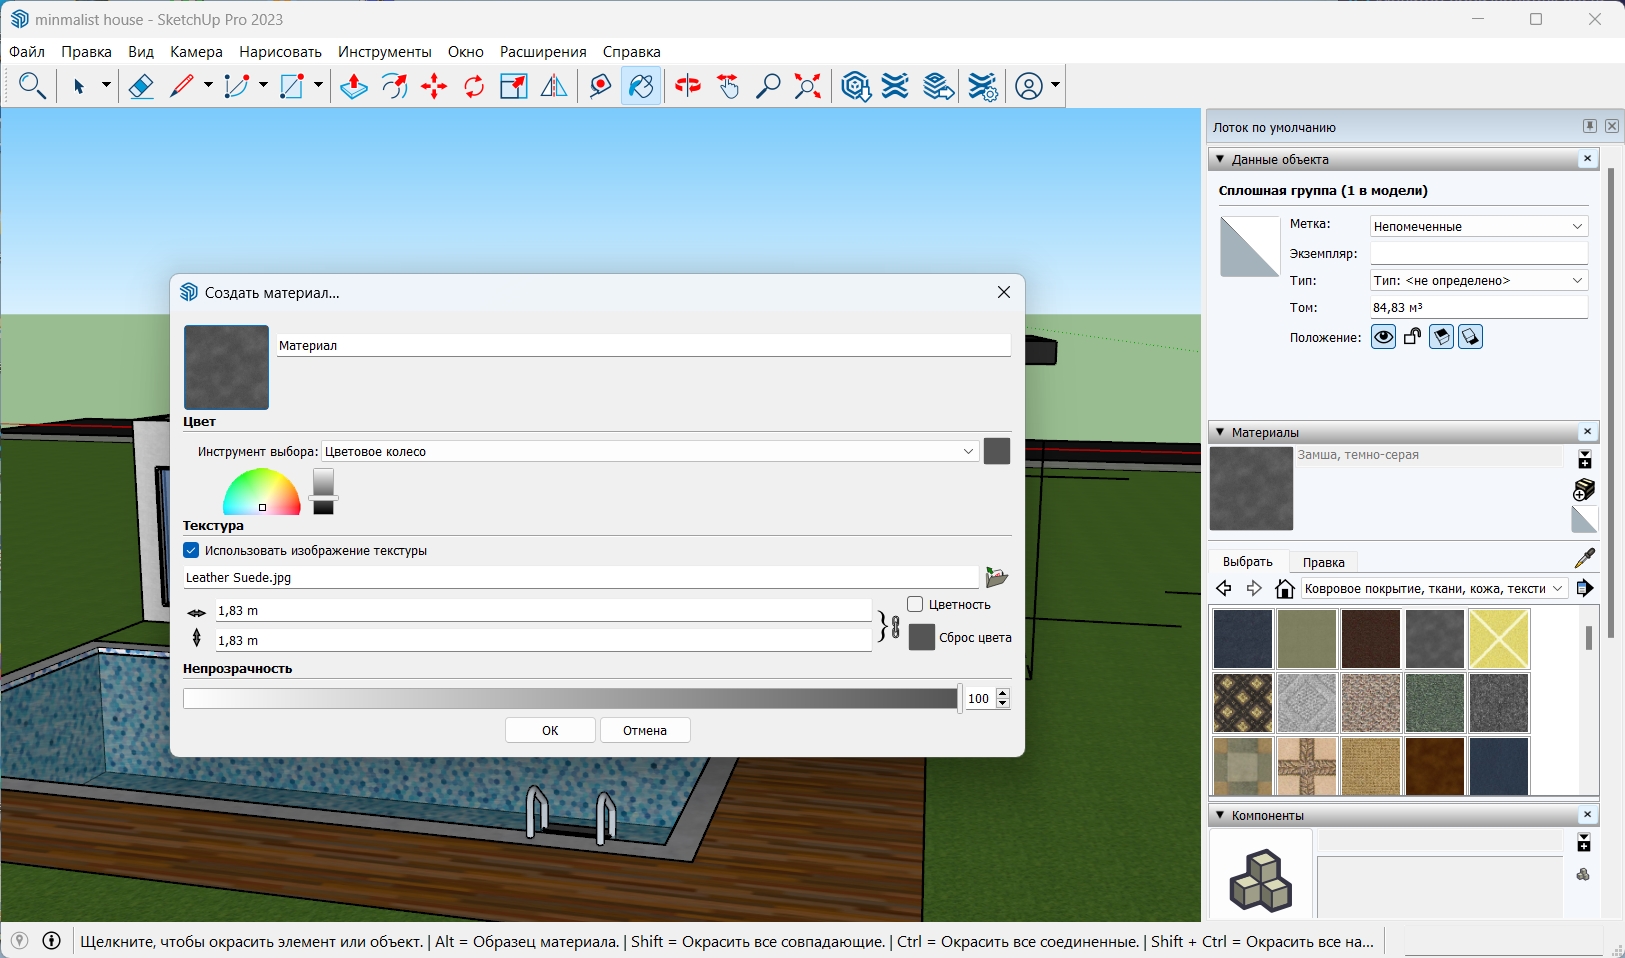Choose the Tape Measure tool icon
The width and height of the screenshot is (1625, 958).
pyautogui.click(x=600, y=87)
